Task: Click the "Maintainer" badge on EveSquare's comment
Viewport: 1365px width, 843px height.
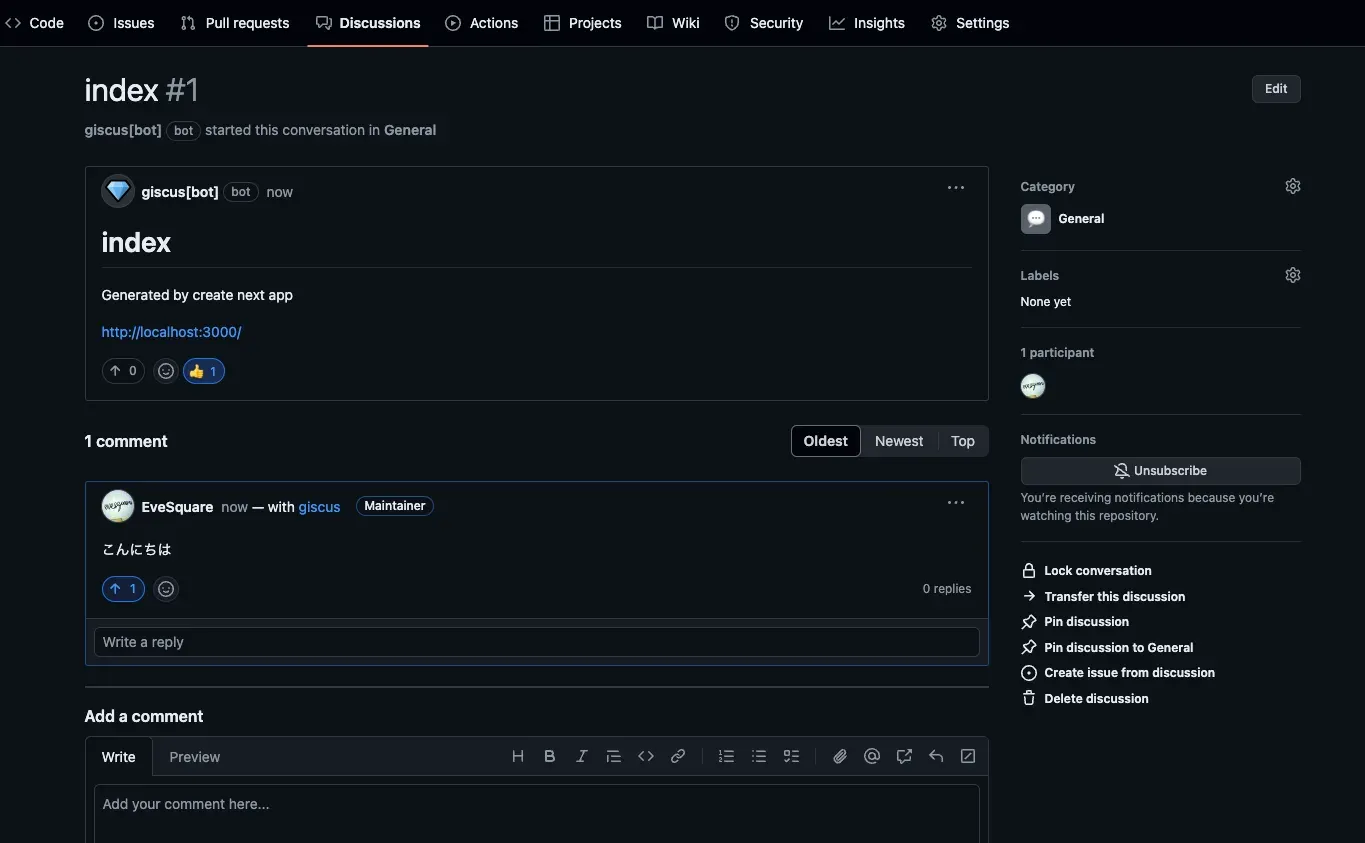Action: [395, 506]
